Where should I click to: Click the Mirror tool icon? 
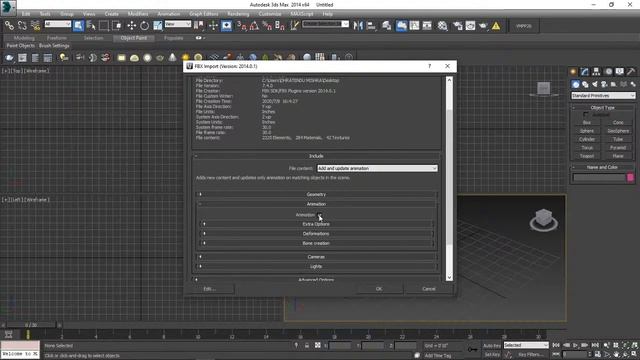[358, 26]
